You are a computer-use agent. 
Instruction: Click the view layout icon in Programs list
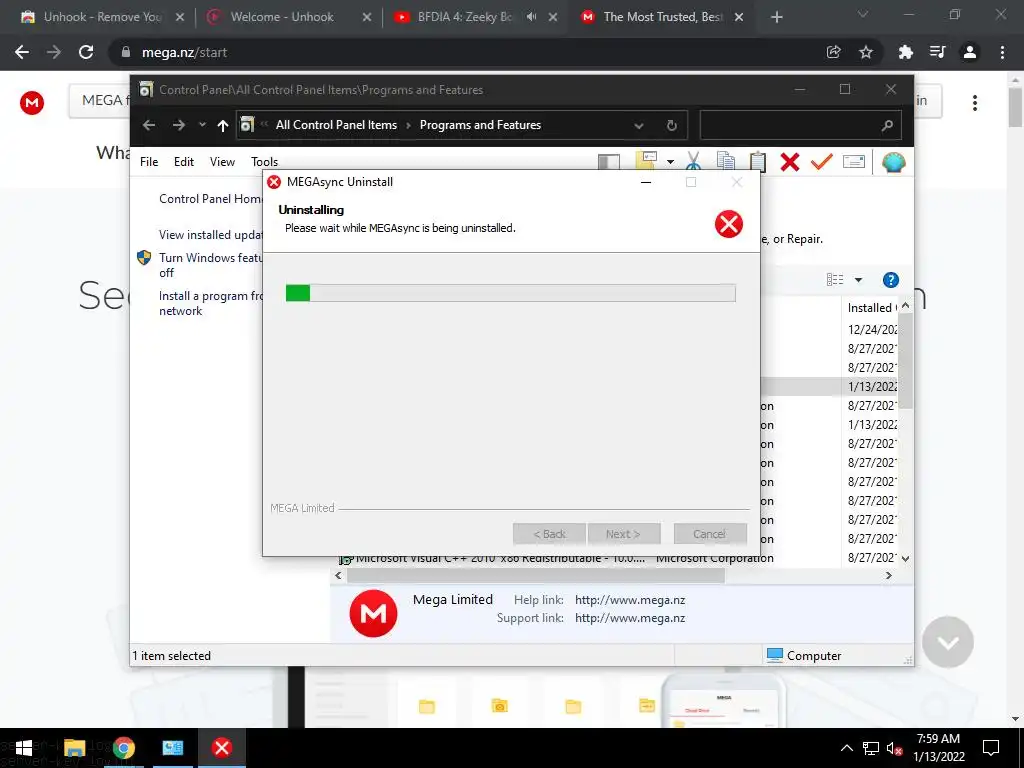coord(835,280)
